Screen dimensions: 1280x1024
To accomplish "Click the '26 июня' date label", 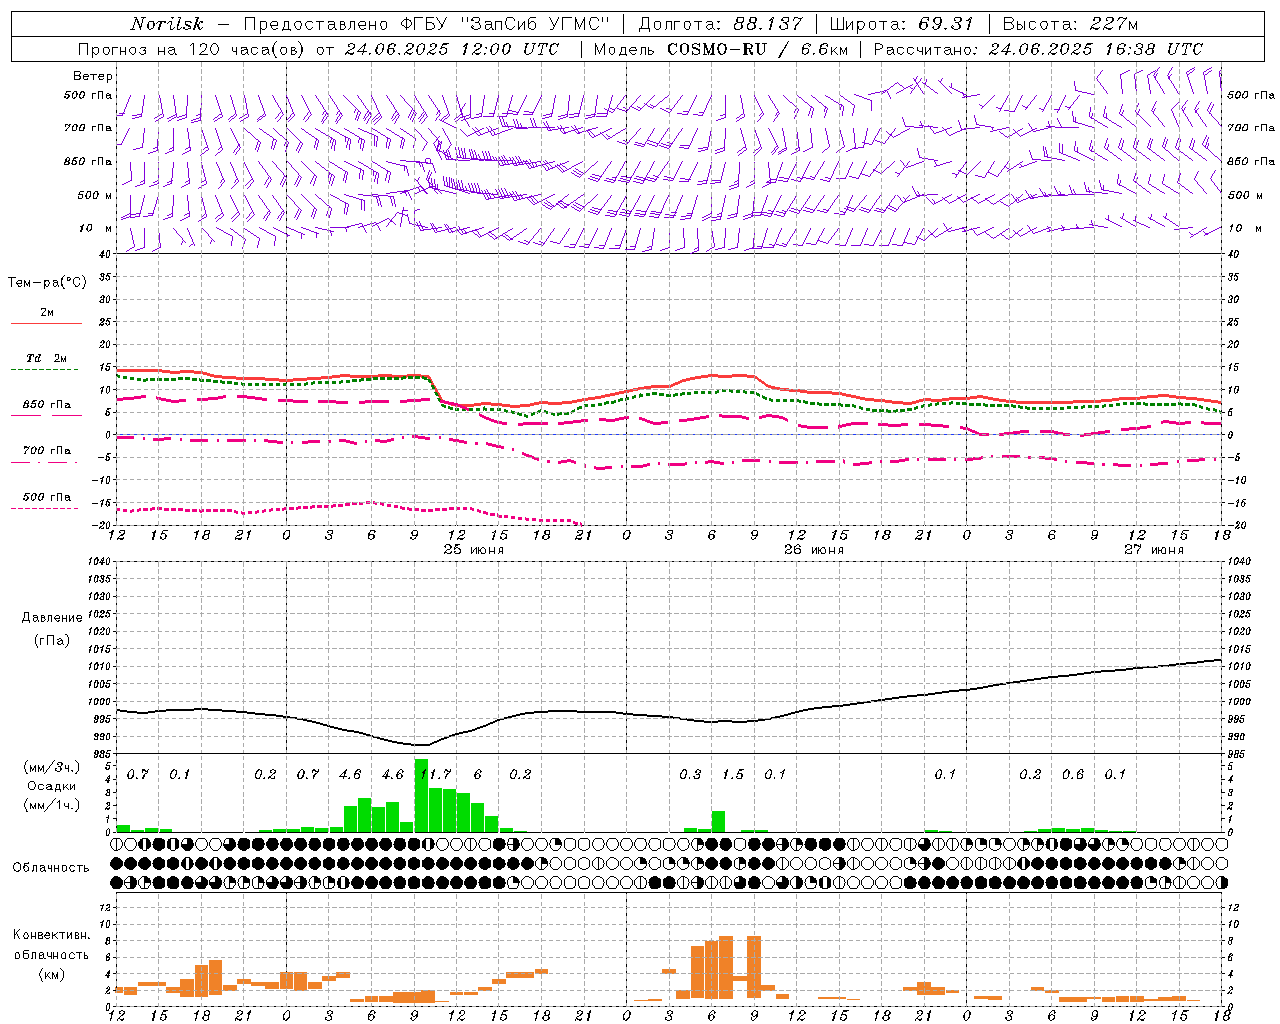I will click(813, 549).
